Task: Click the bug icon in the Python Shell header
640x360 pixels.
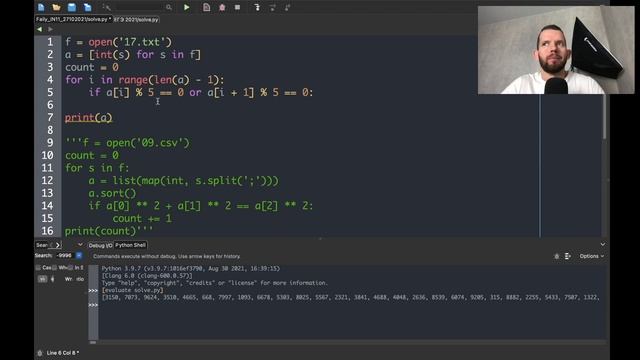Action: pyautogui.click(x=557, y=256)
